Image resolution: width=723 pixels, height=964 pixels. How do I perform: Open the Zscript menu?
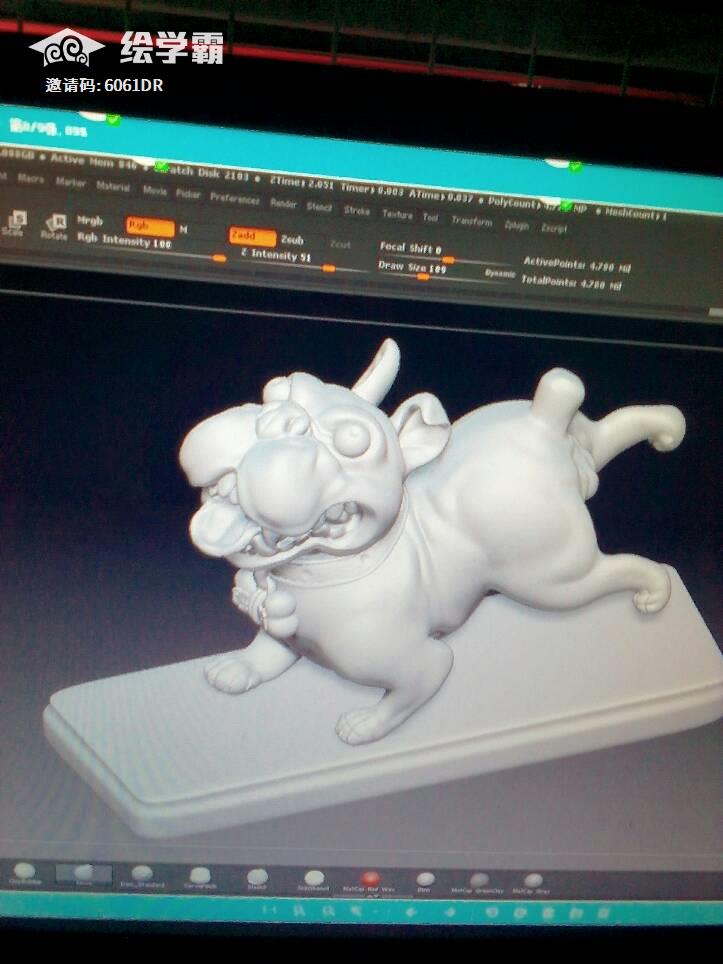click(x=553, y=229)
